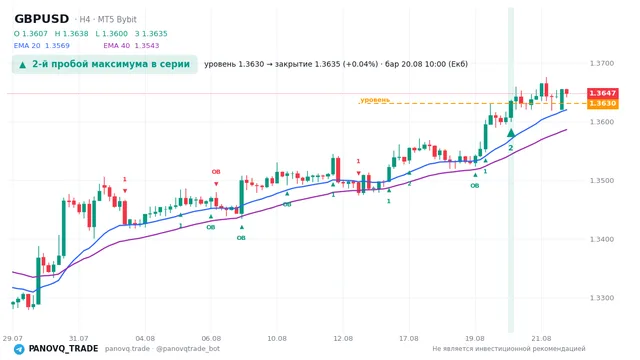Click the 1.3600 price axis label
The image size is (640, 360).
point(602,122)
